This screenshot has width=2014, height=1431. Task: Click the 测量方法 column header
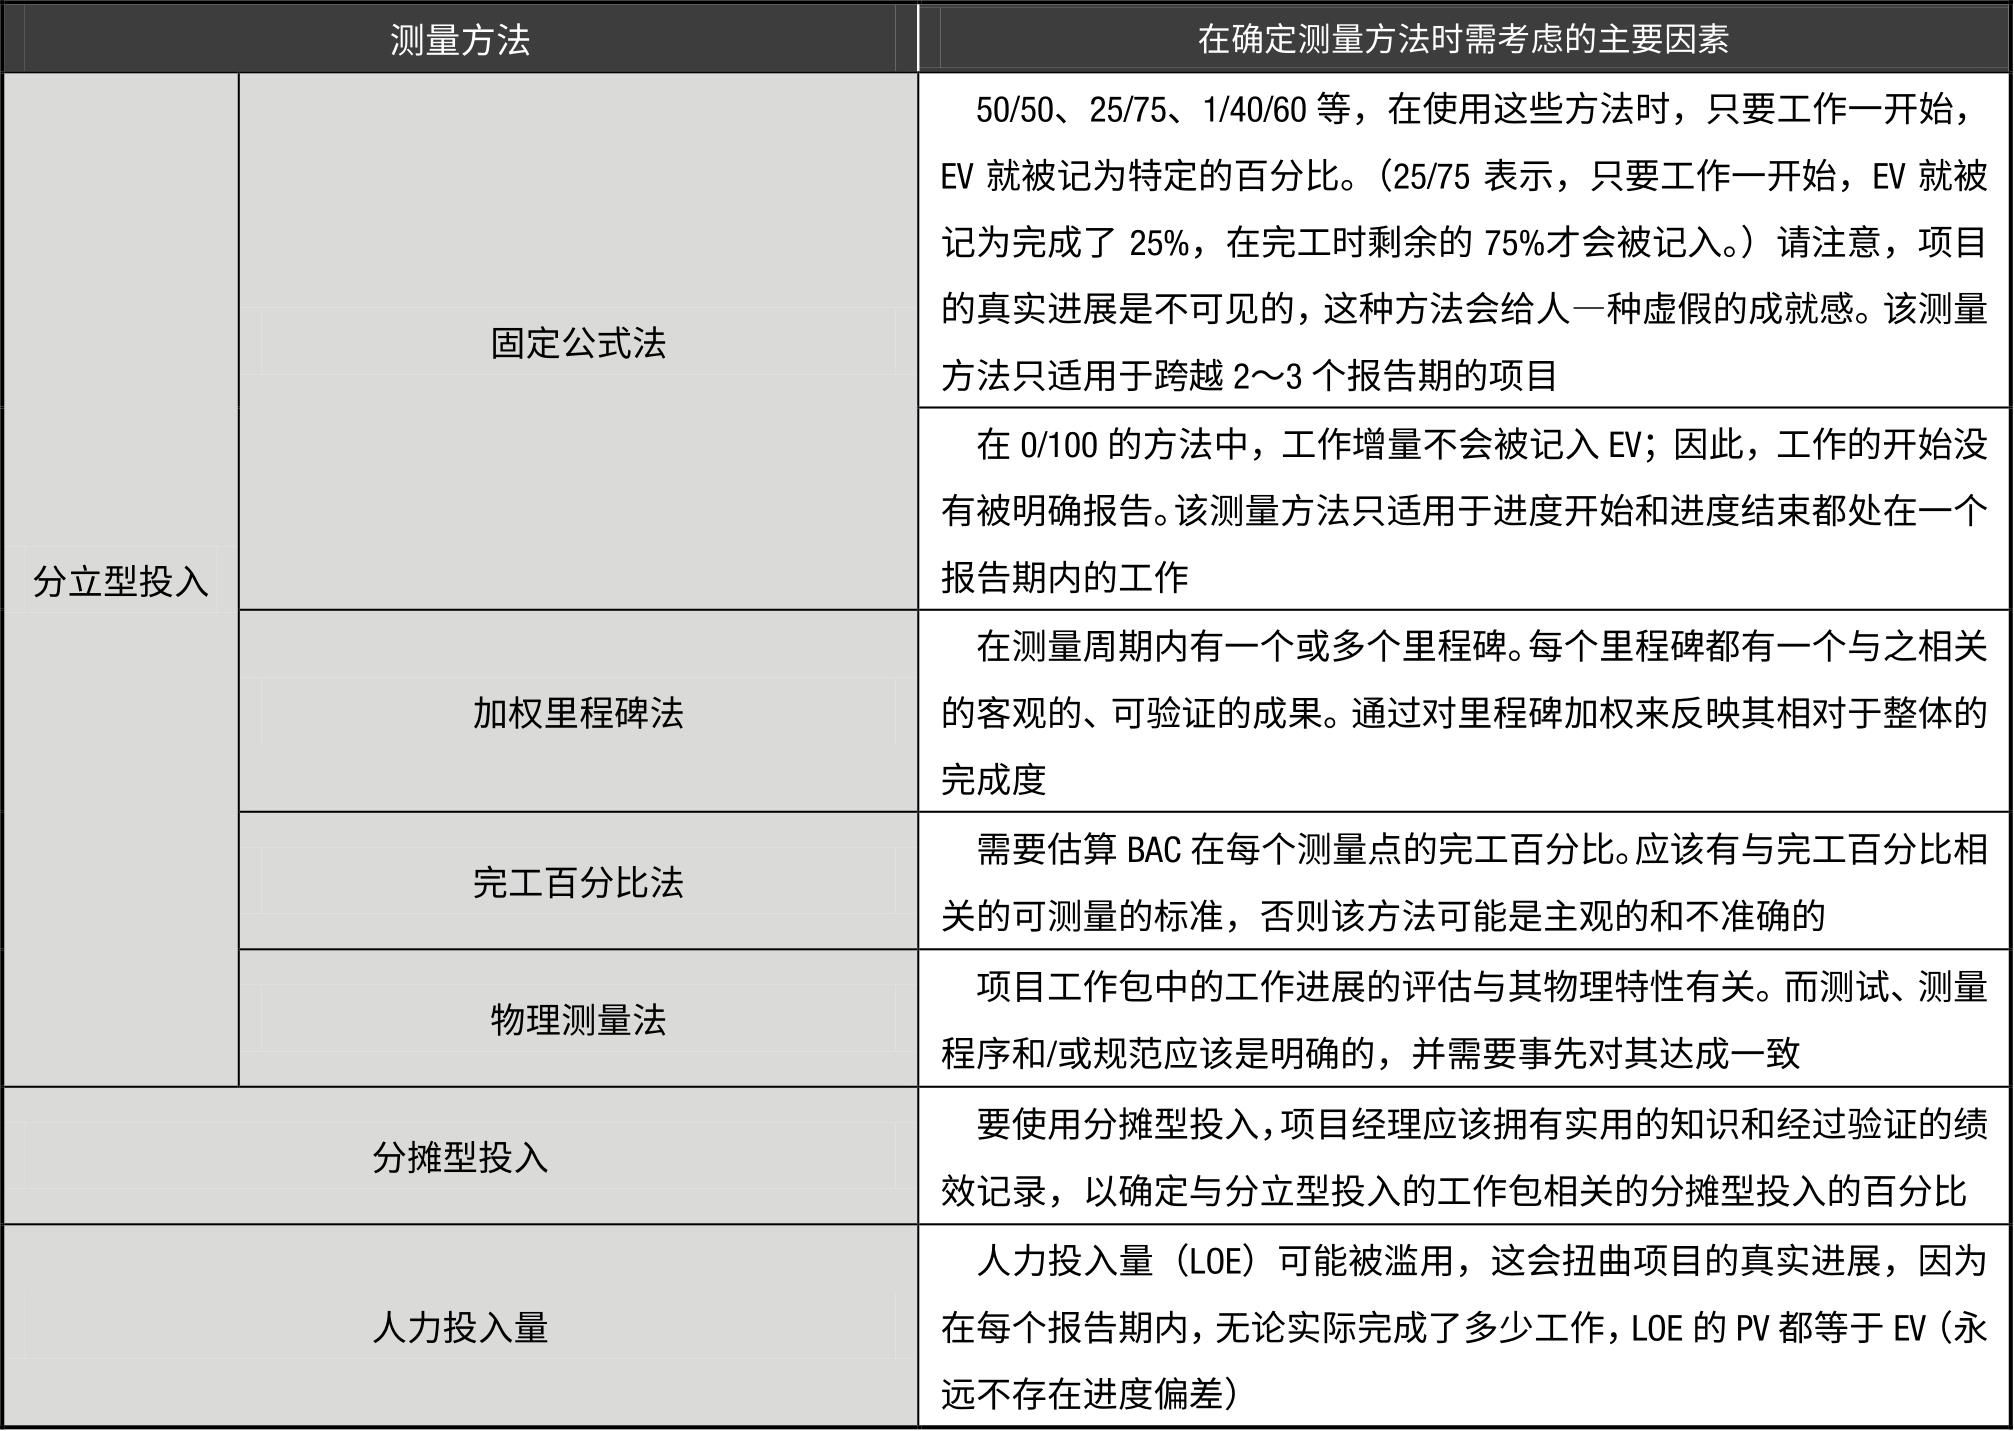tap(459, 40)
